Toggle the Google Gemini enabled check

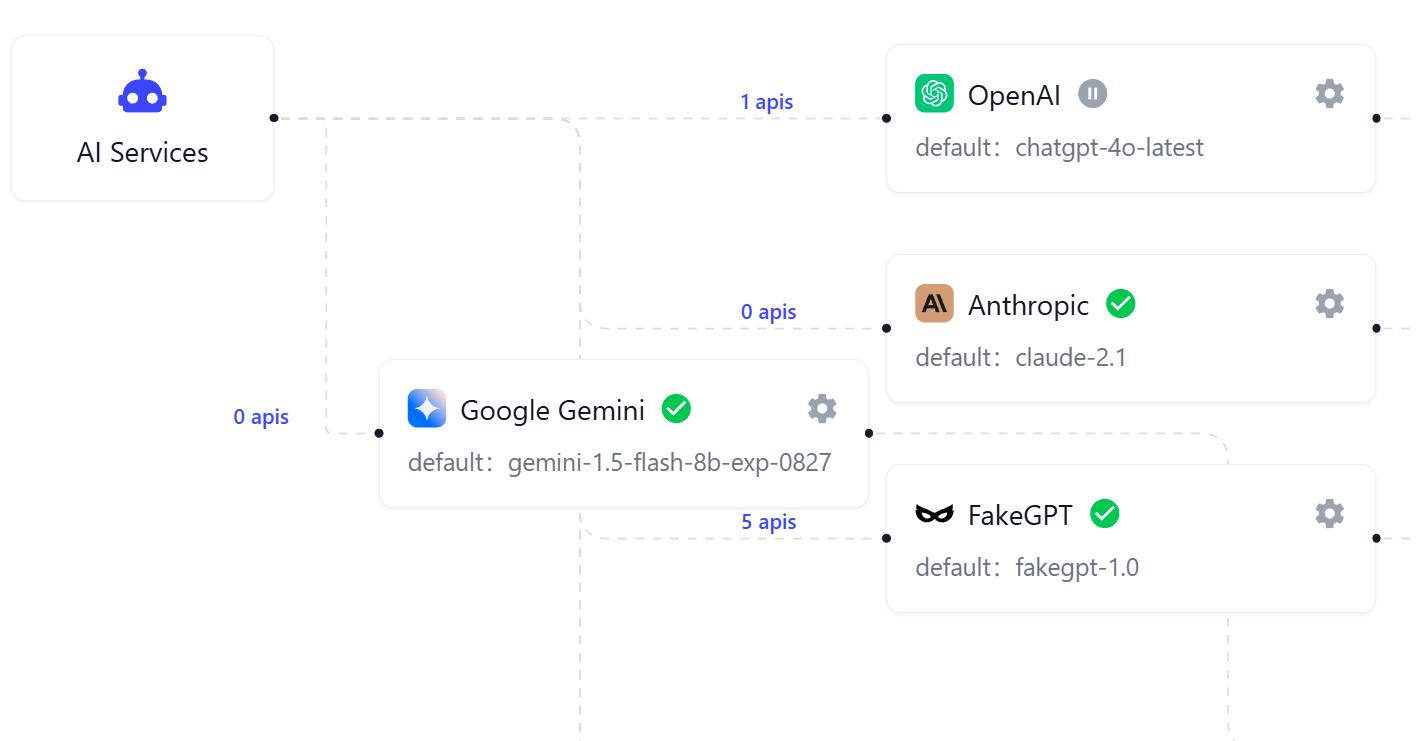tap(677, 409)
